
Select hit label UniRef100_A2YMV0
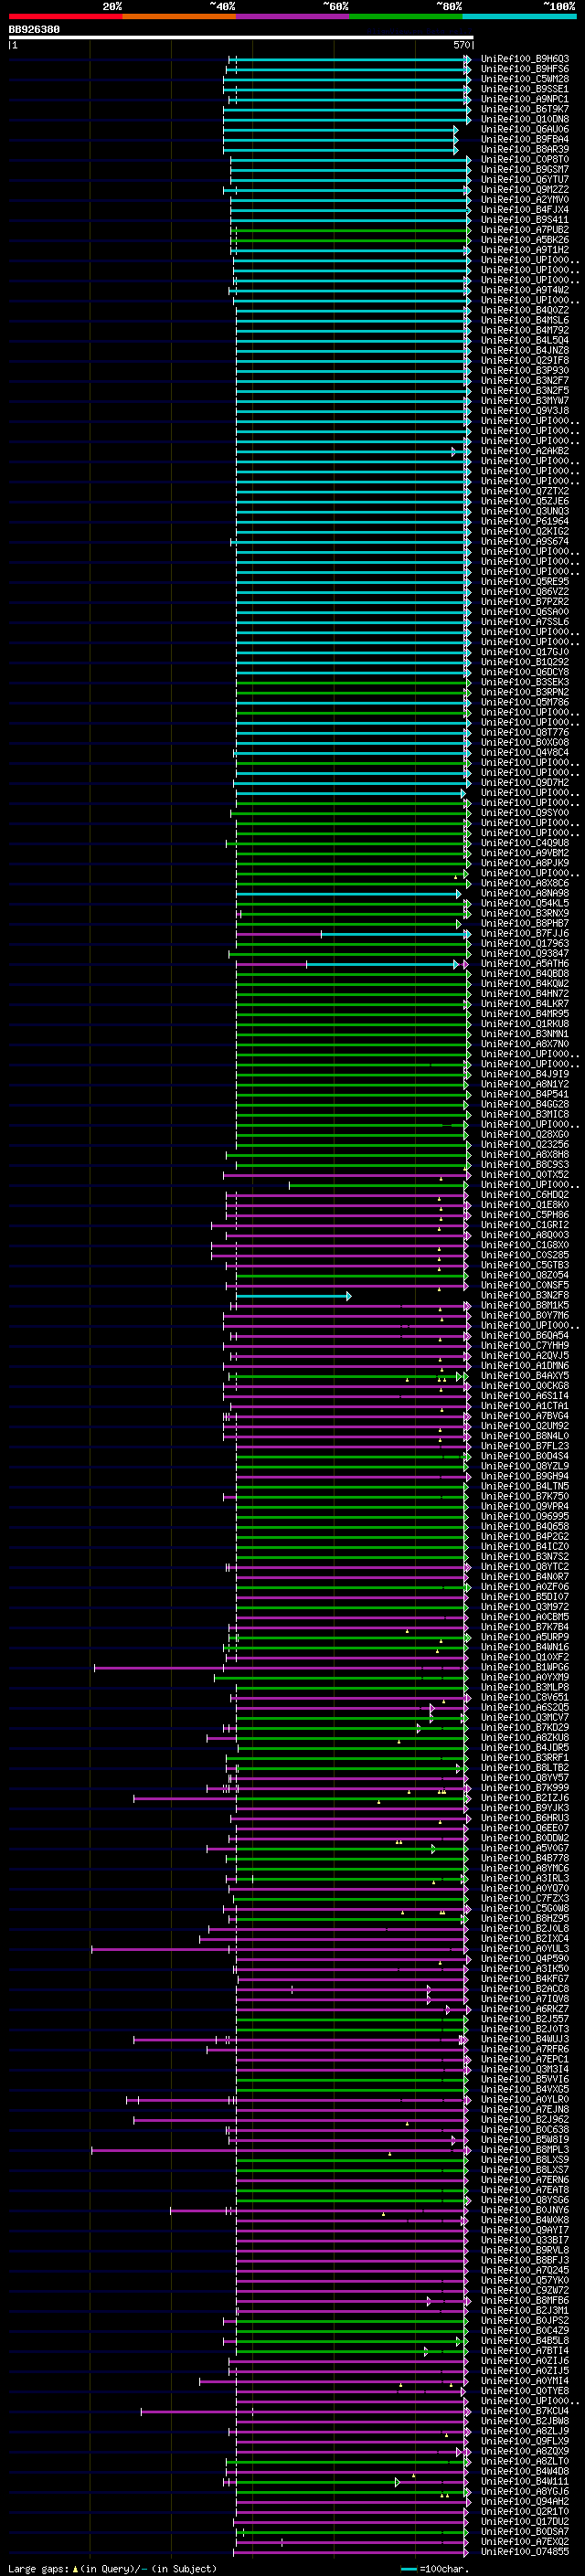pos(525,199)
